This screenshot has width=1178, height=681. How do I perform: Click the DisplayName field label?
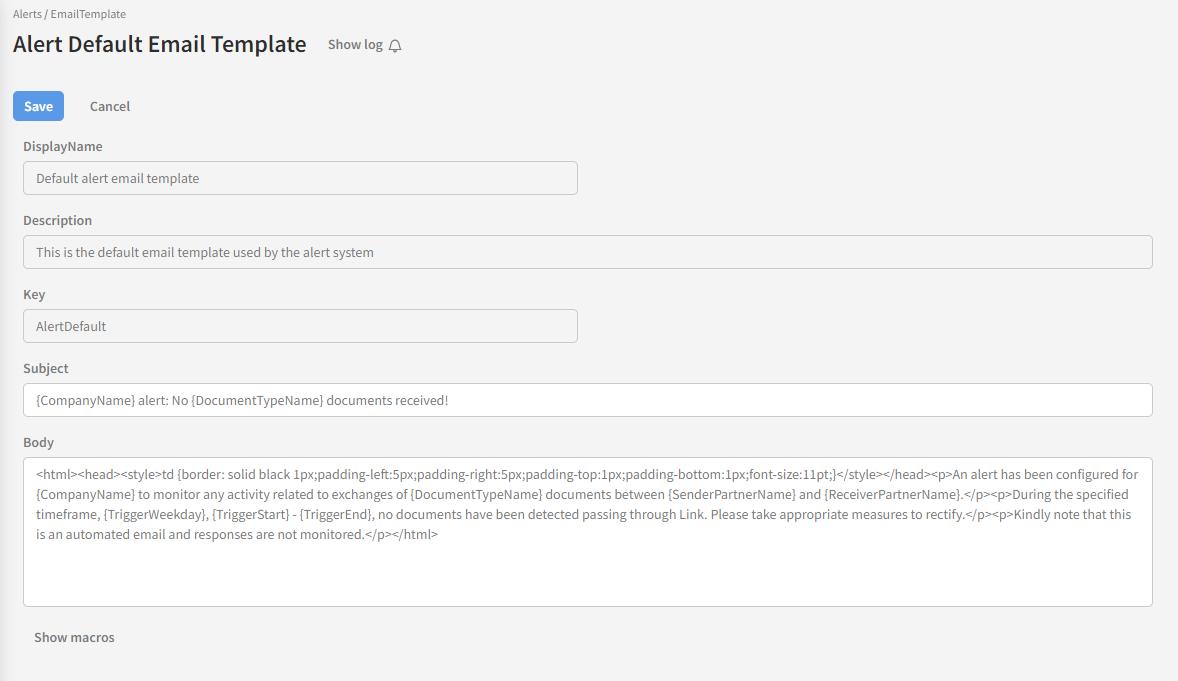pyautogui.click(x=63, y=146)
